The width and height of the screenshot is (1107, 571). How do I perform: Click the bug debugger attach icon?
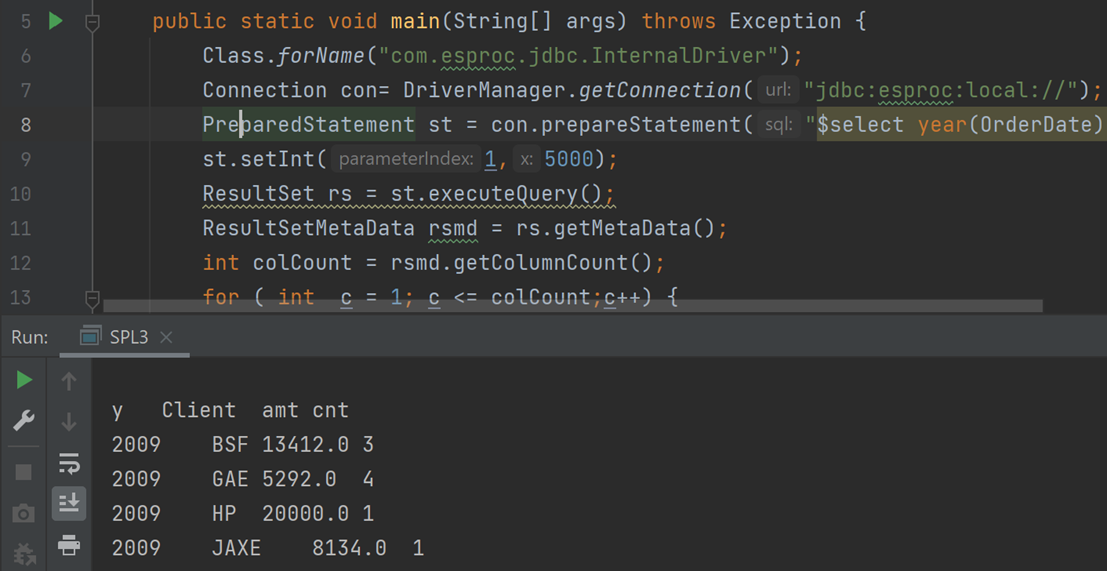24,553
